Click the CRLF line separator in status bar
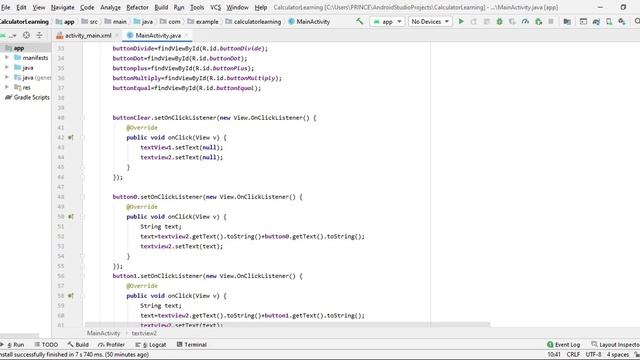This screenshot has height=360, width=640. click(x=573, y=354)
